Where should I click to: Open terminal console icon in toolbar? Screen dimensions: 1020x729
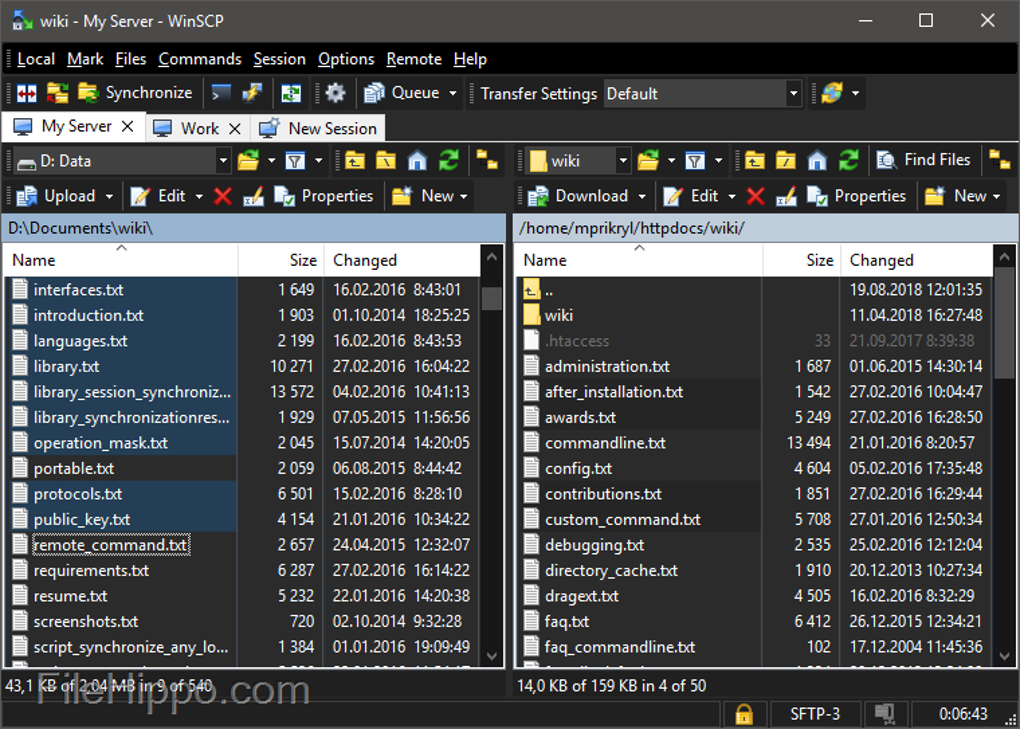221,93
